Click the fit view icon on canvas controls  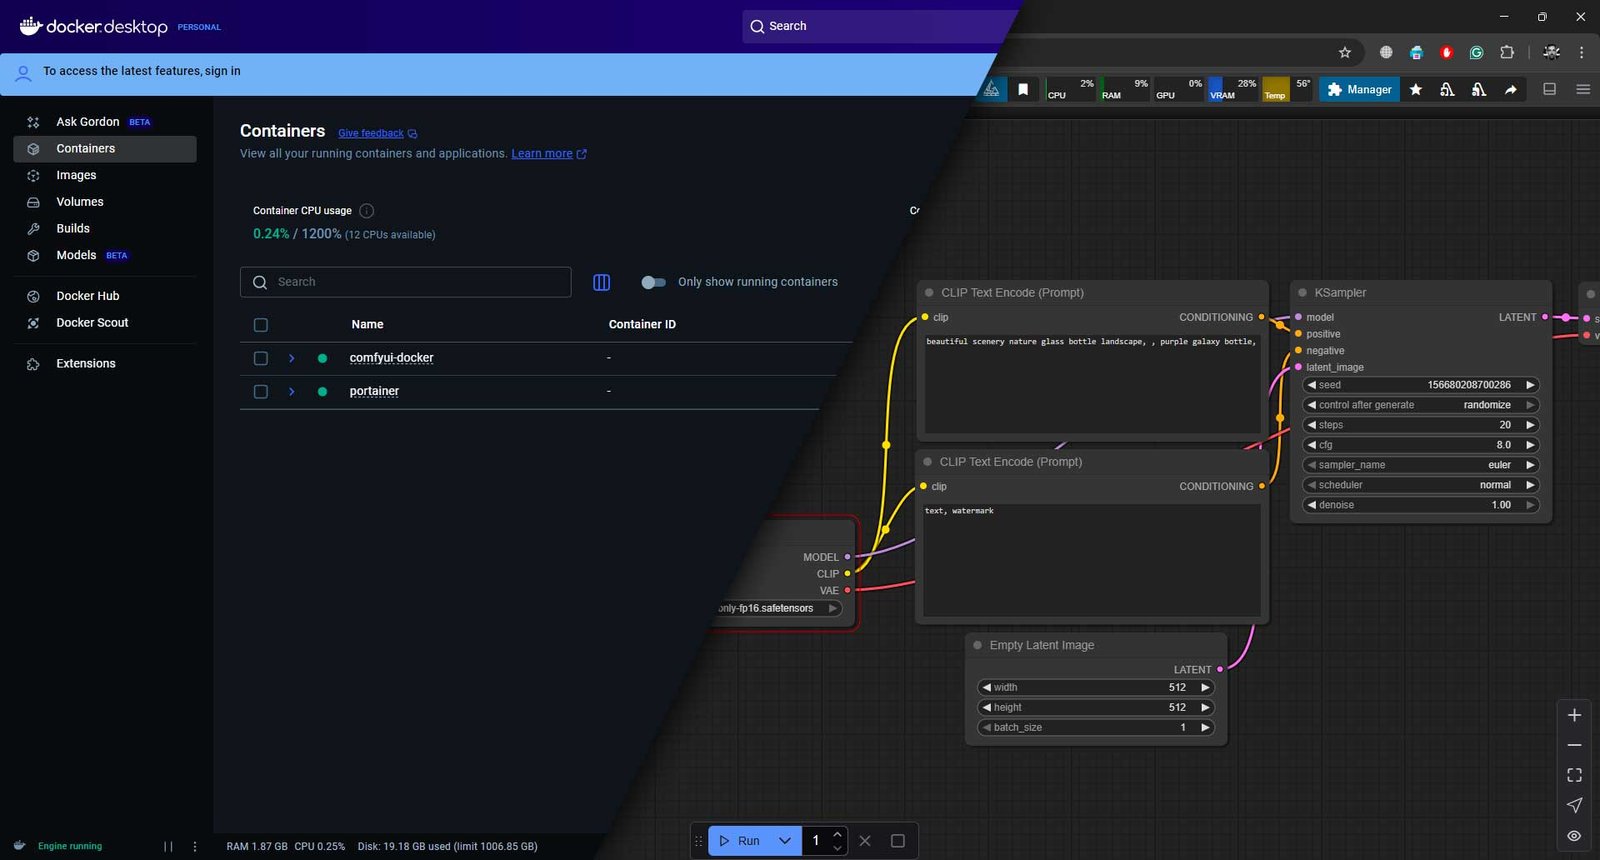click(1574, 775)
